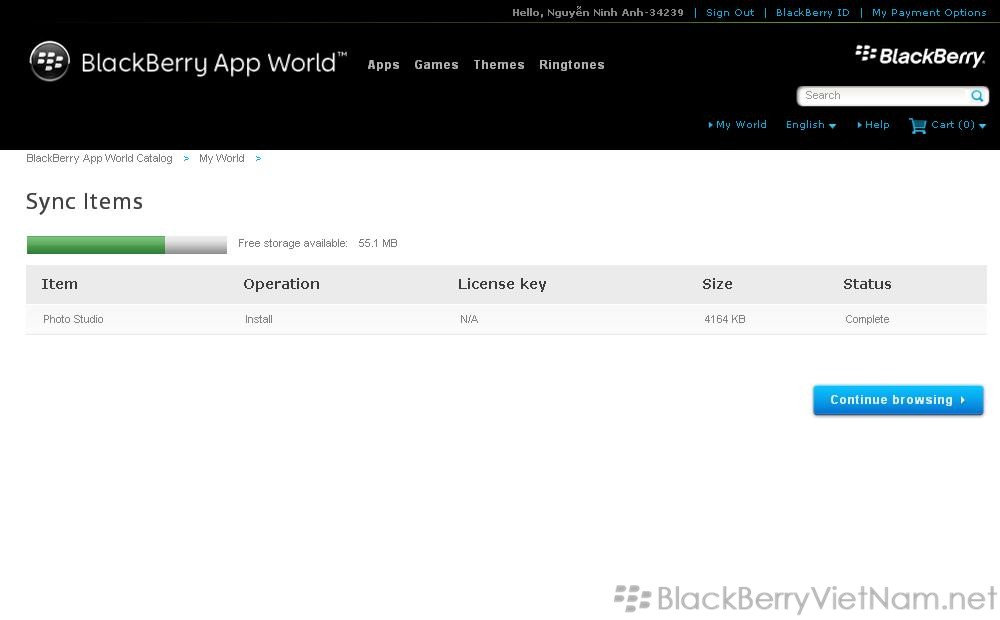Image resolution: width=1000 pixels, height=620 pixels.
Task: Click the Status column header
Action: [x=867, y=284]
